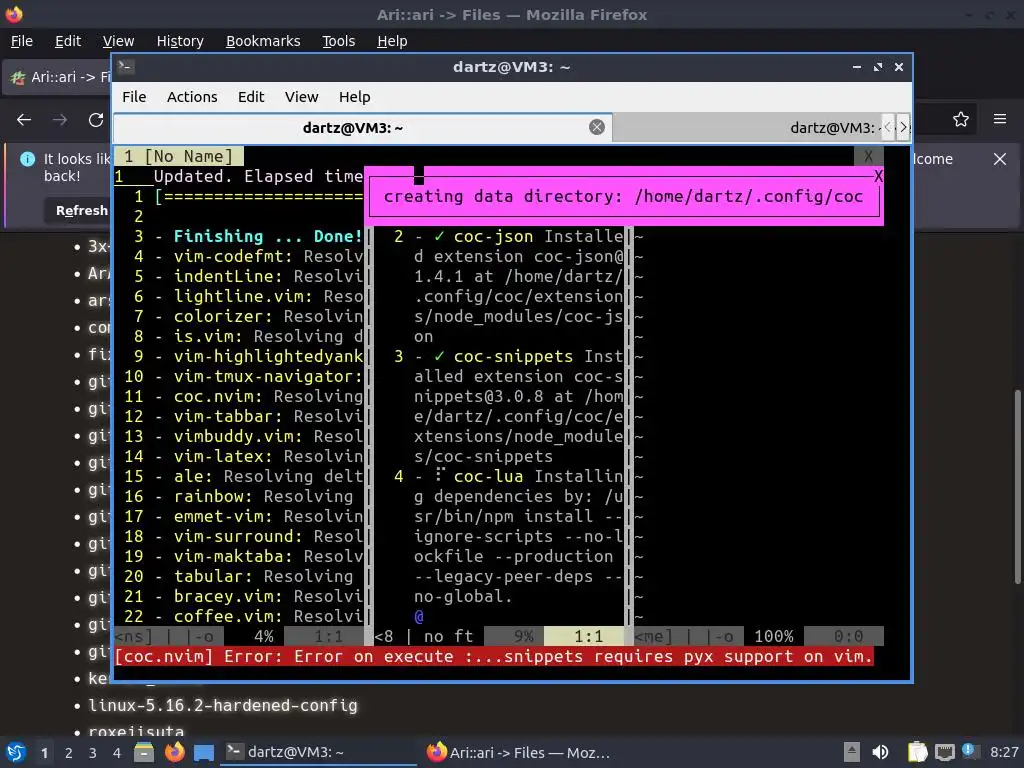Switch to workspace 1

coord(44,753)
